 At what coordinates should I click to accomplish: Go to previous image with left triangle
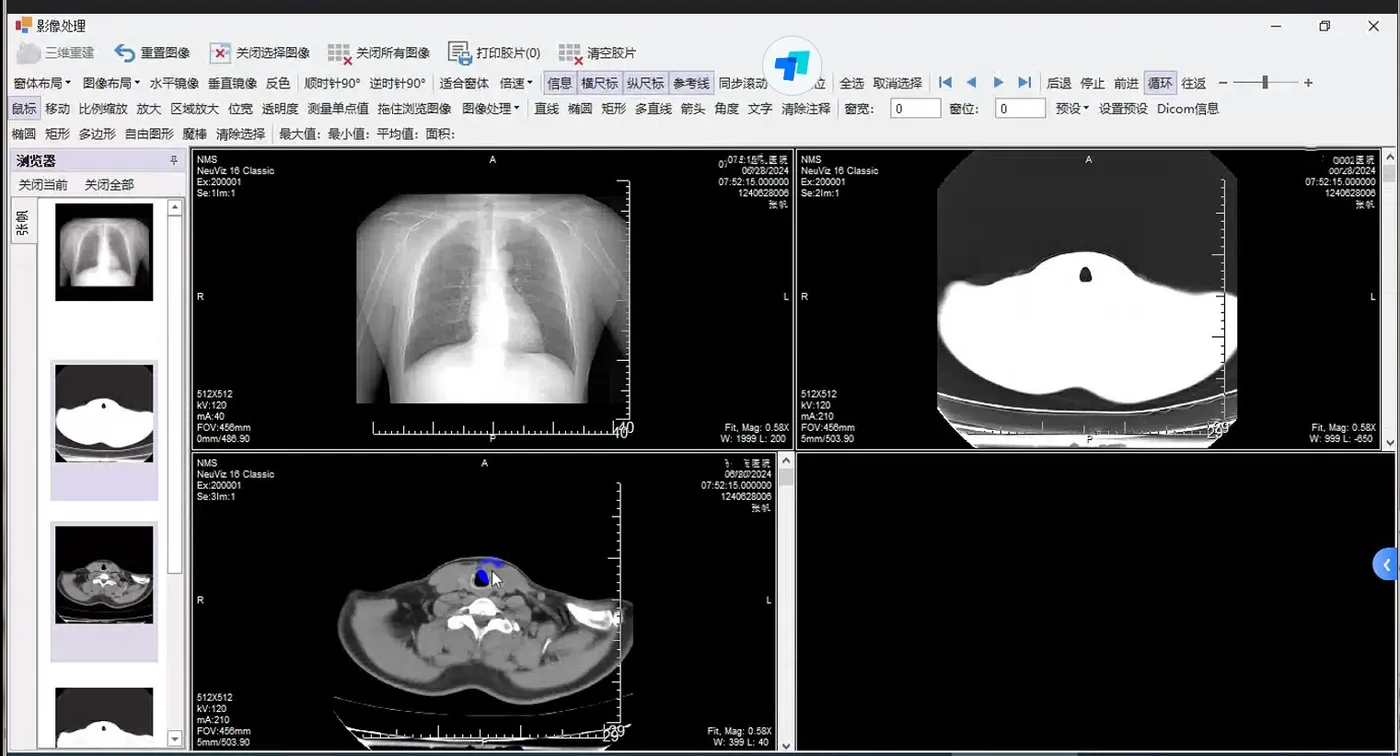click(971, 83)
